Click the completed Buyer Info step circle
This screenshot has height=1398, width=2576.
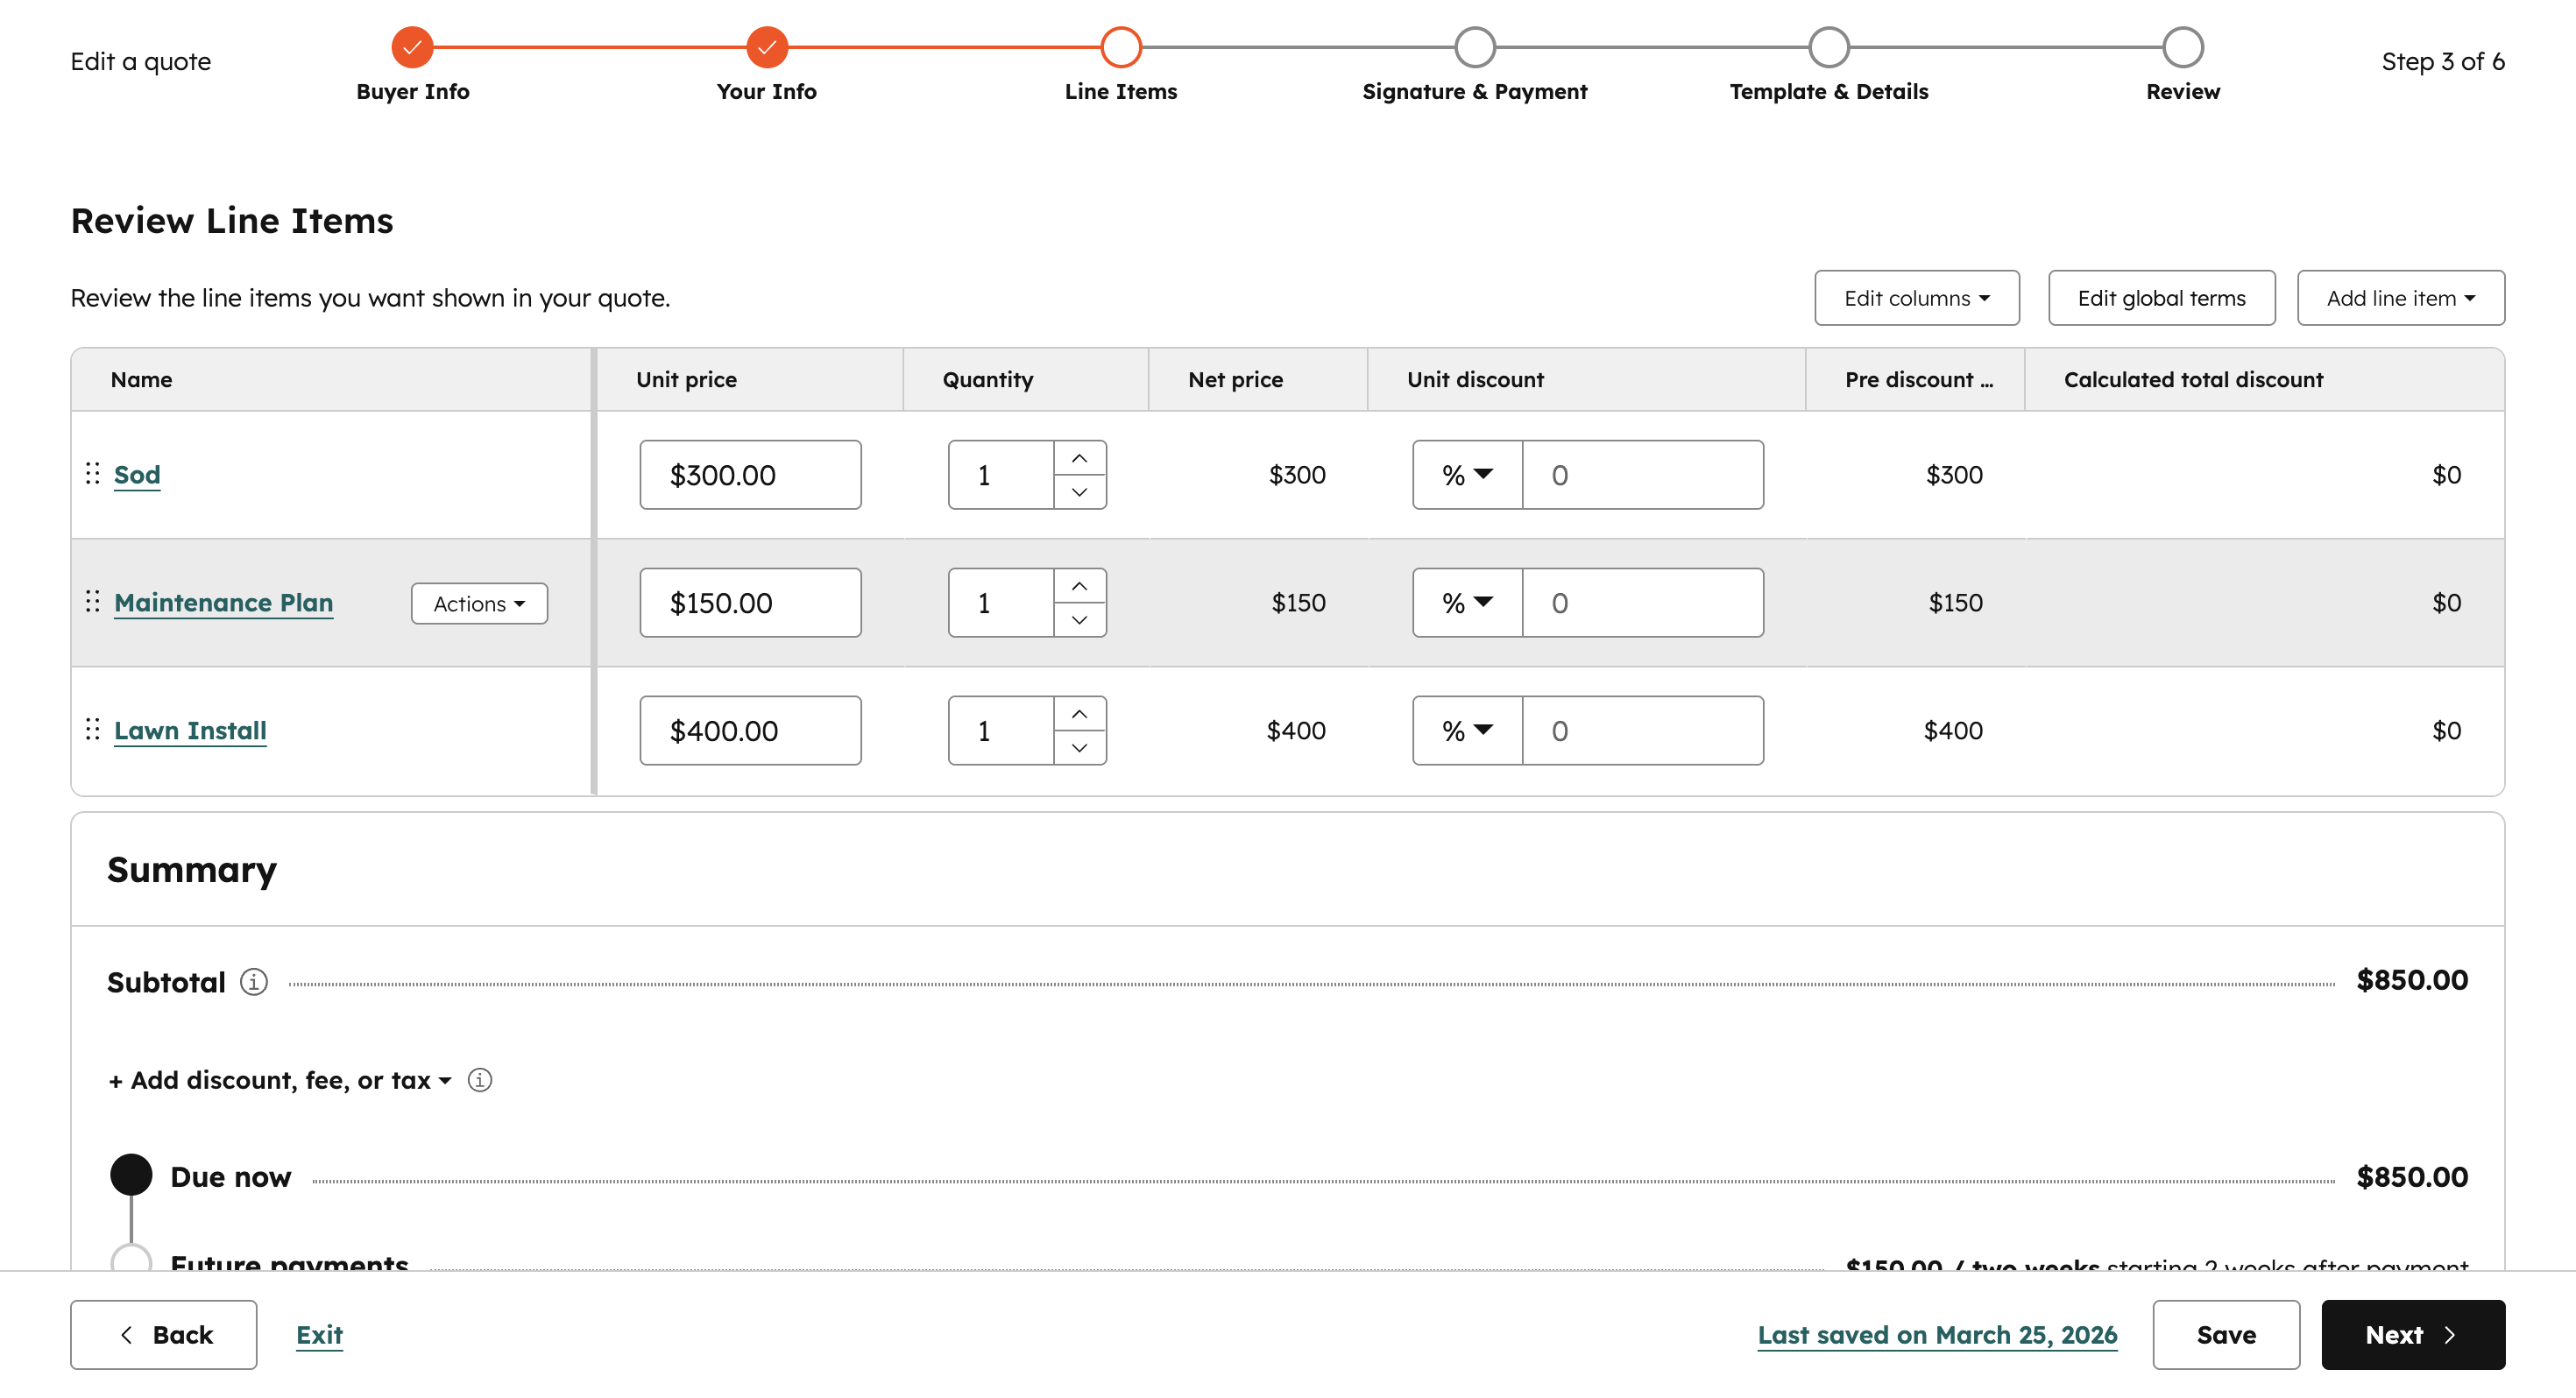(x=412, y=47)
